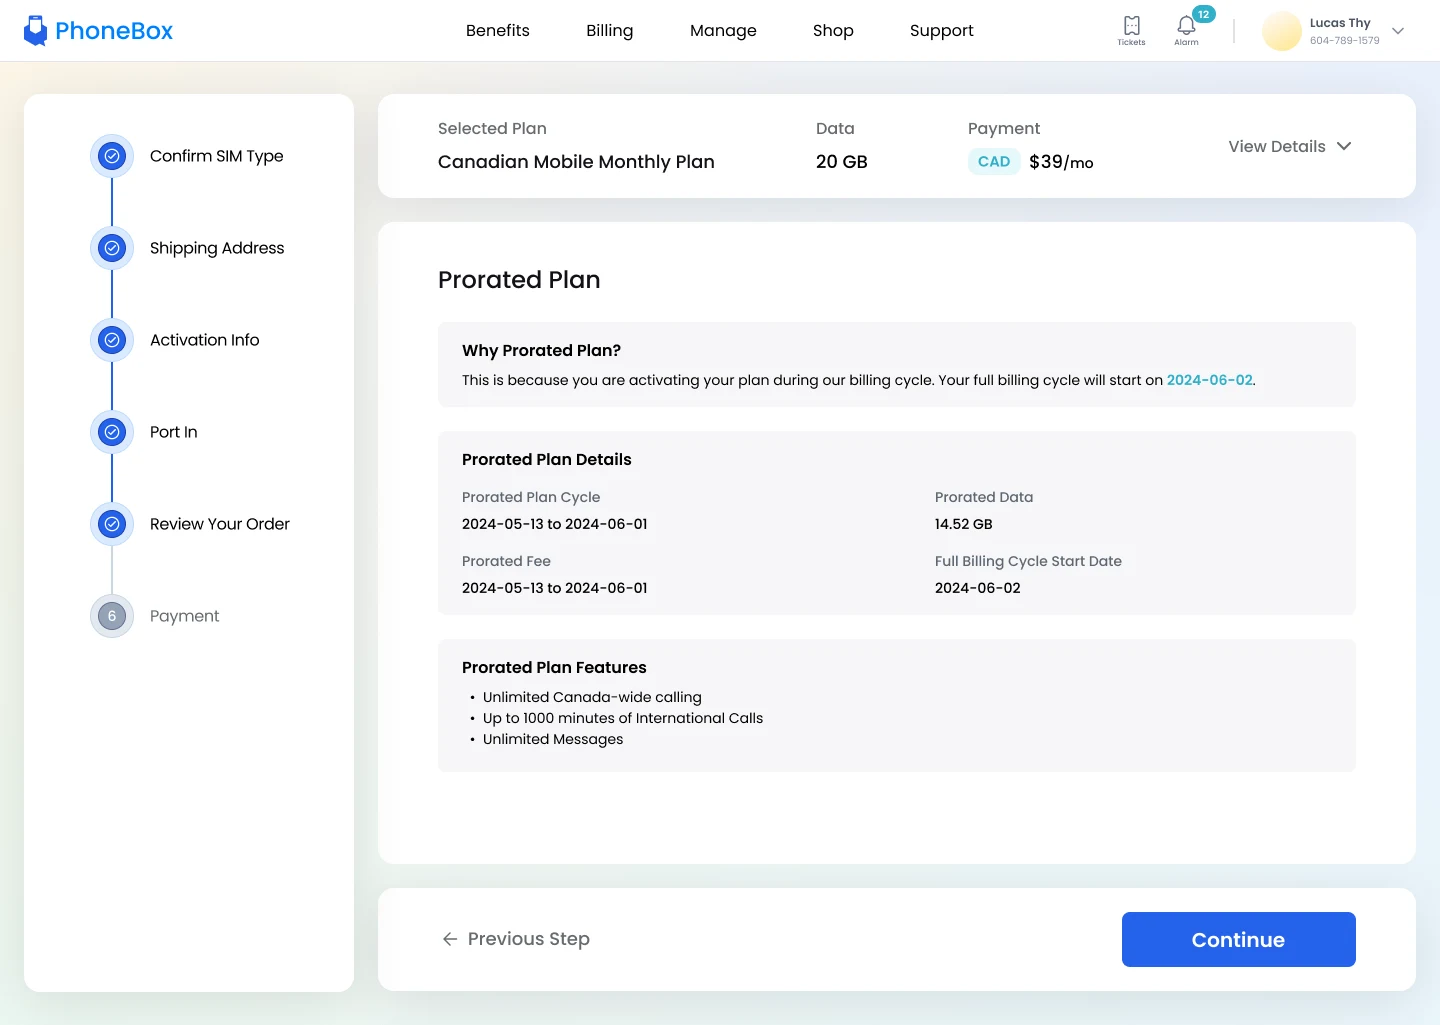Click the Payment step number 6 icon

tap(112, 616)
